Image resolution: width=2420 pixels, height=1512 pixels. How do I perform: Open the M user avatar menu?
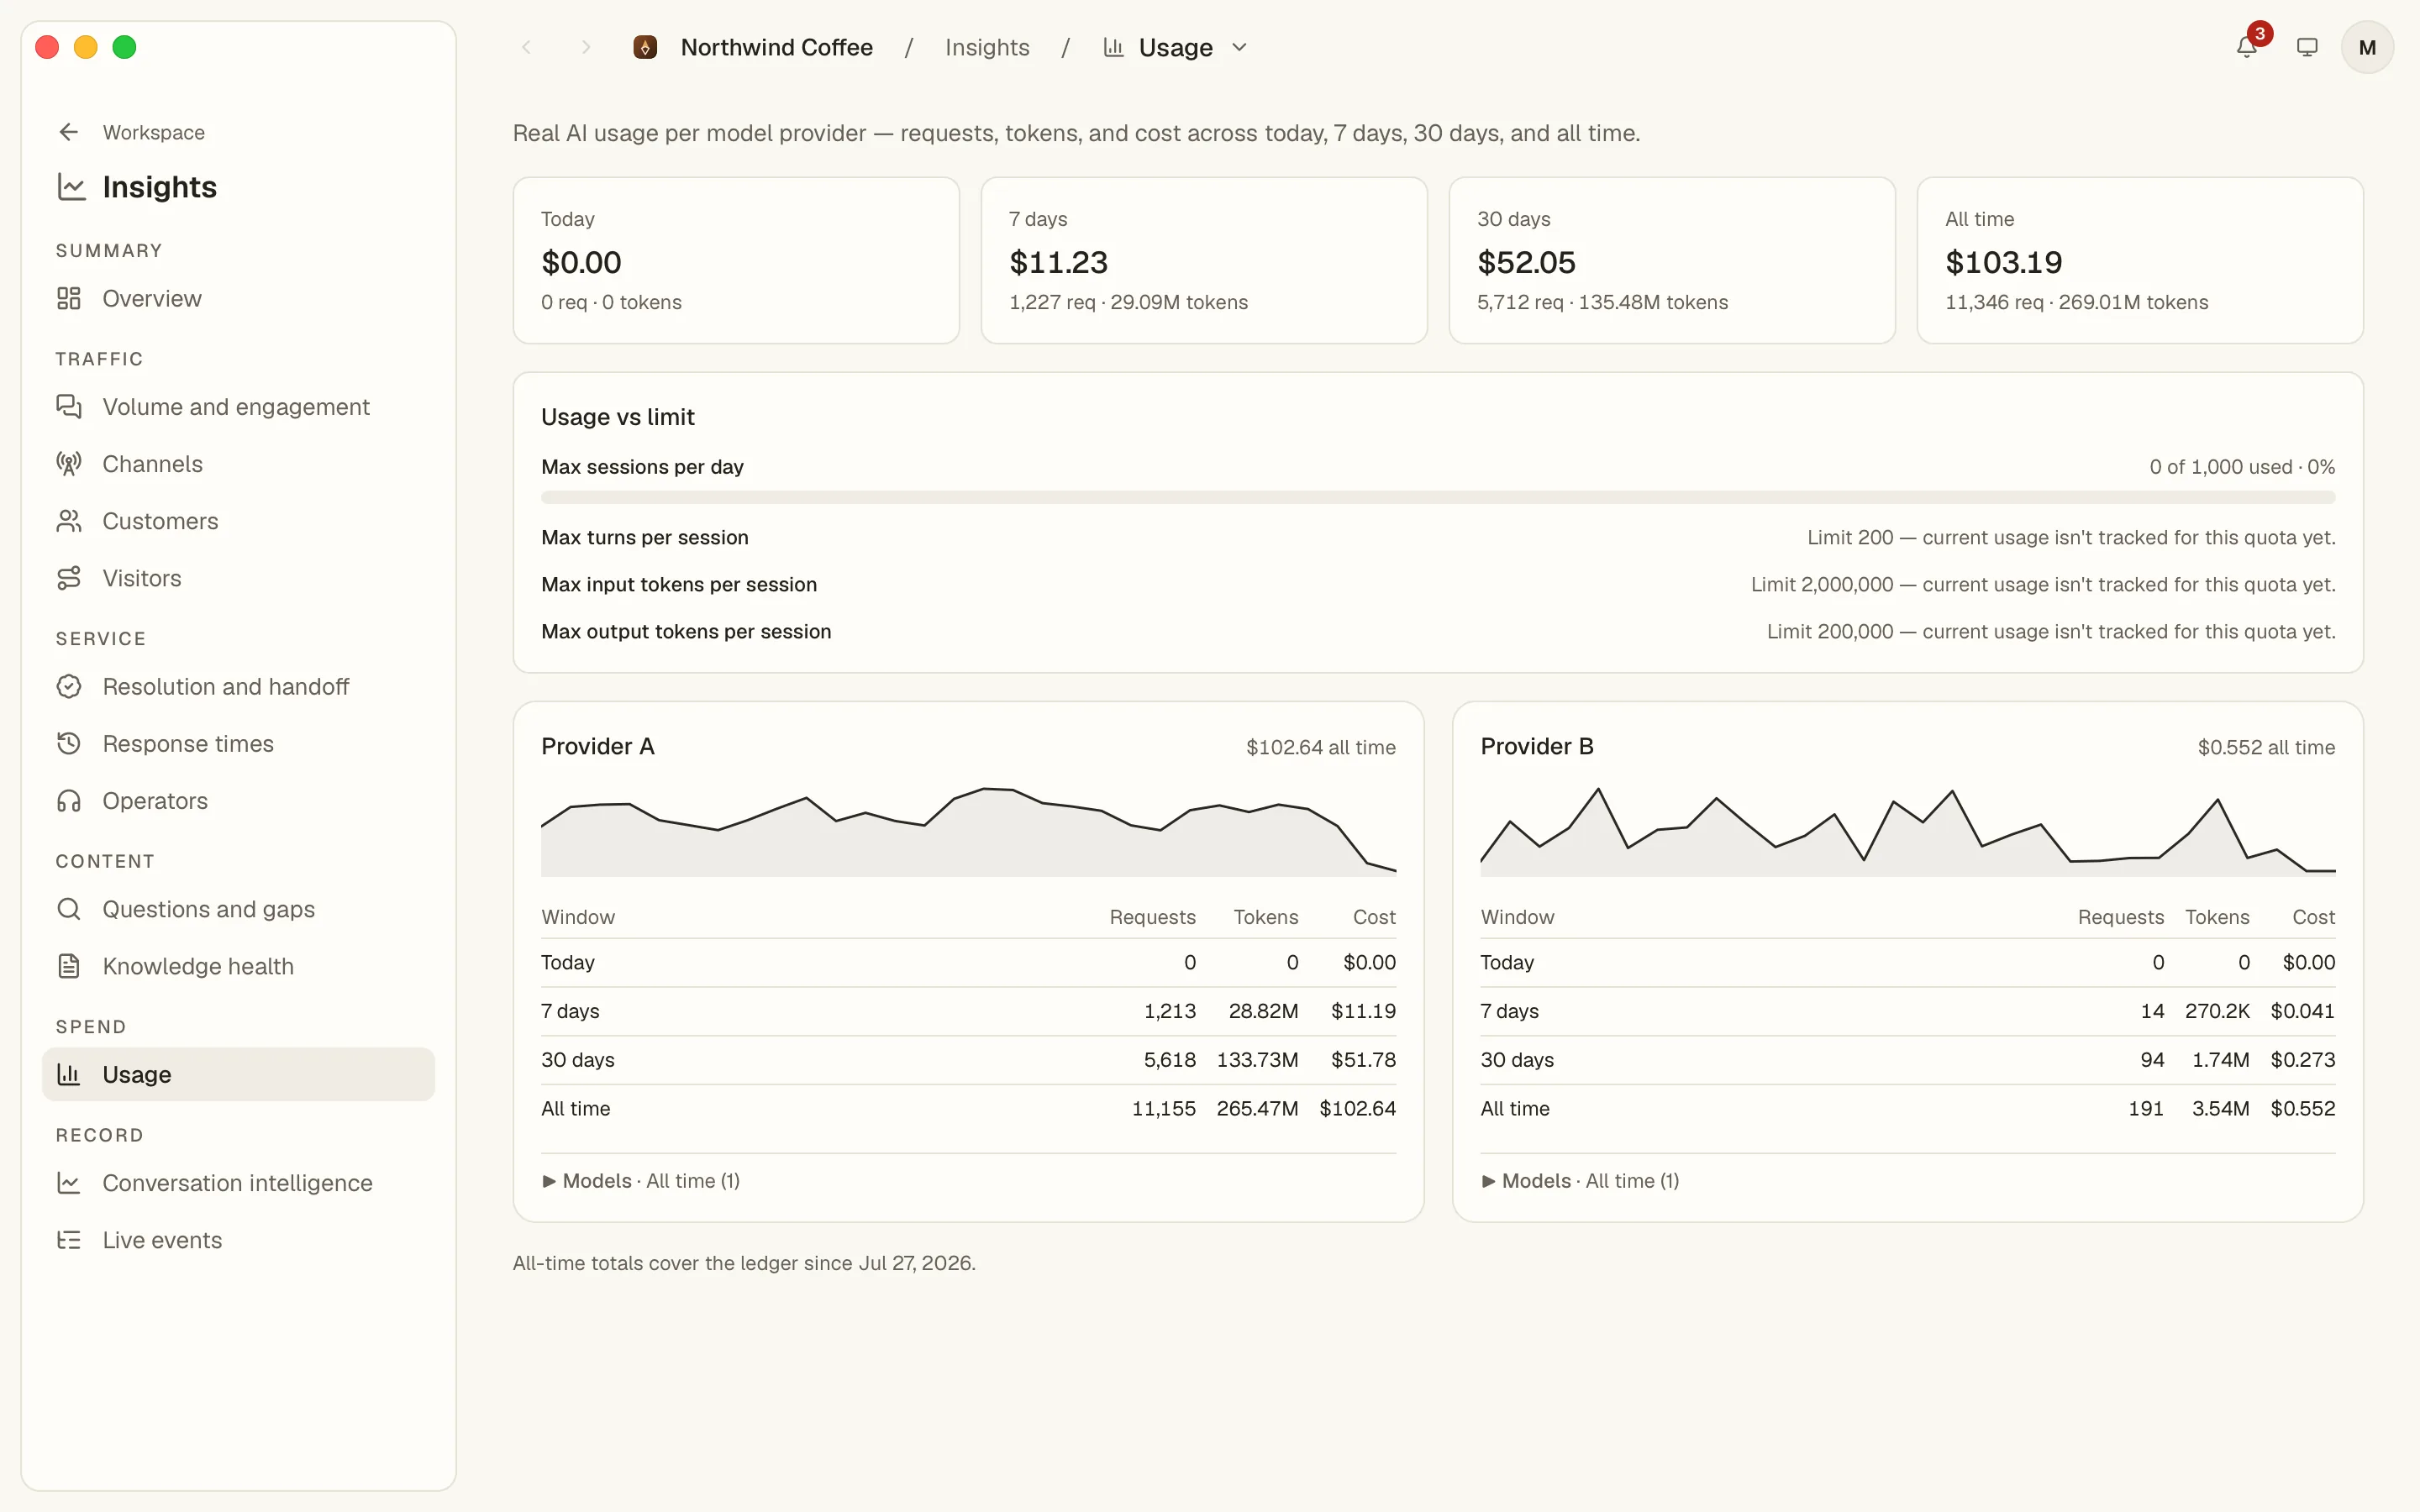coord(2367,47)
